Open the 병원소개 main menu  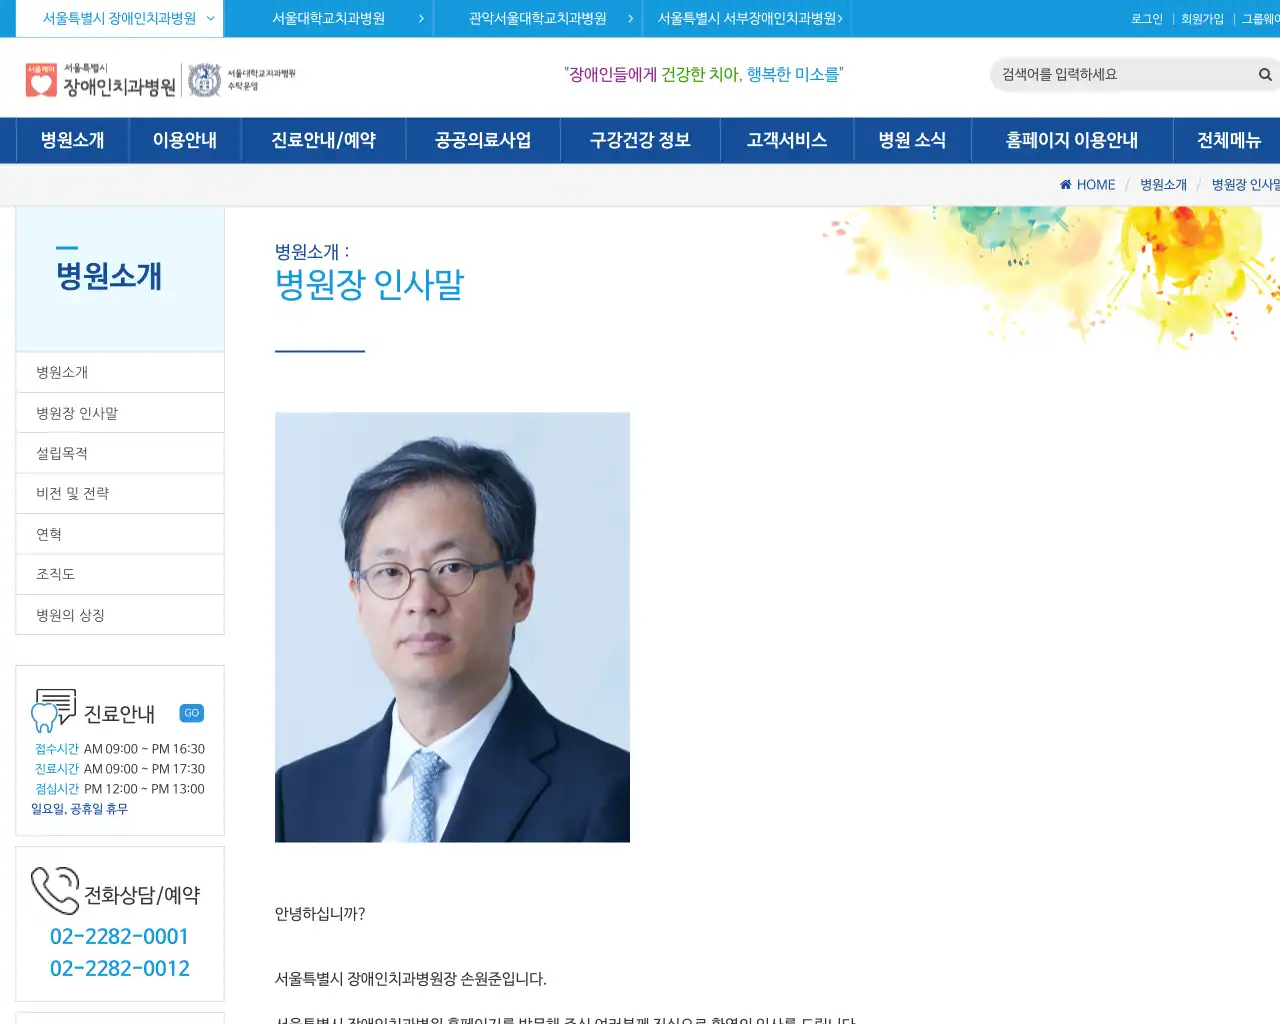(x=73, y=140)
